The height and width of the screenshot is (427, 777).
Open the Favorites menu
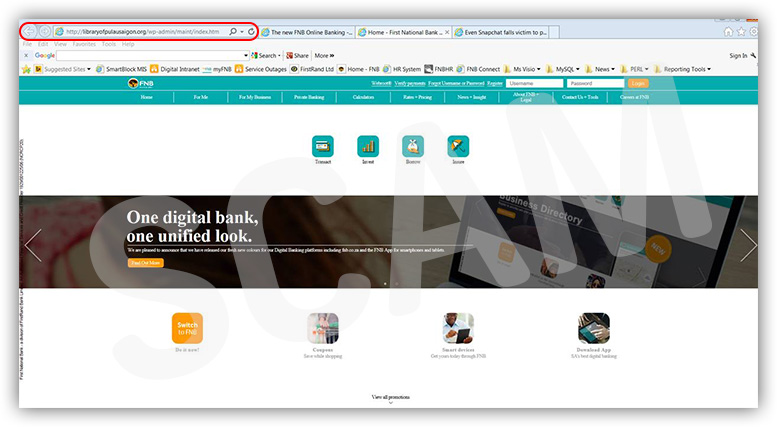(x=84, y=44)
